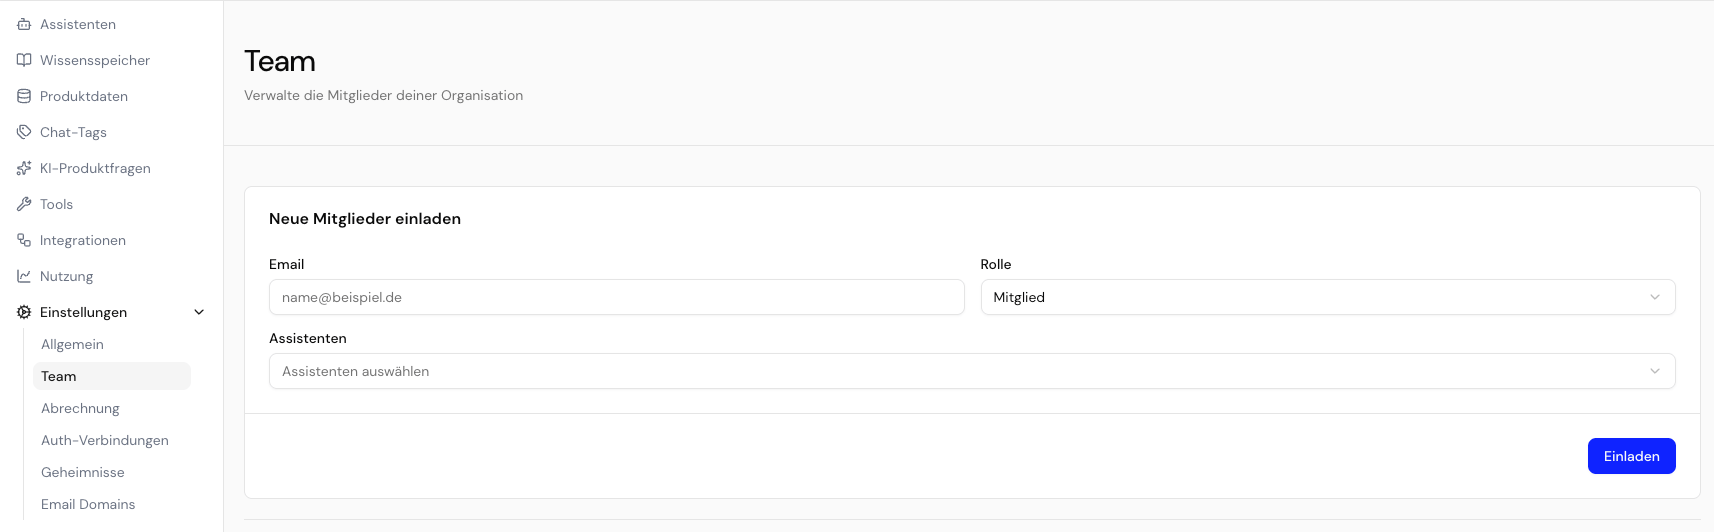The width and height of the screenshot is (1714, 532).
Task: Click the Team page title
Action: [x=280, y=61]
